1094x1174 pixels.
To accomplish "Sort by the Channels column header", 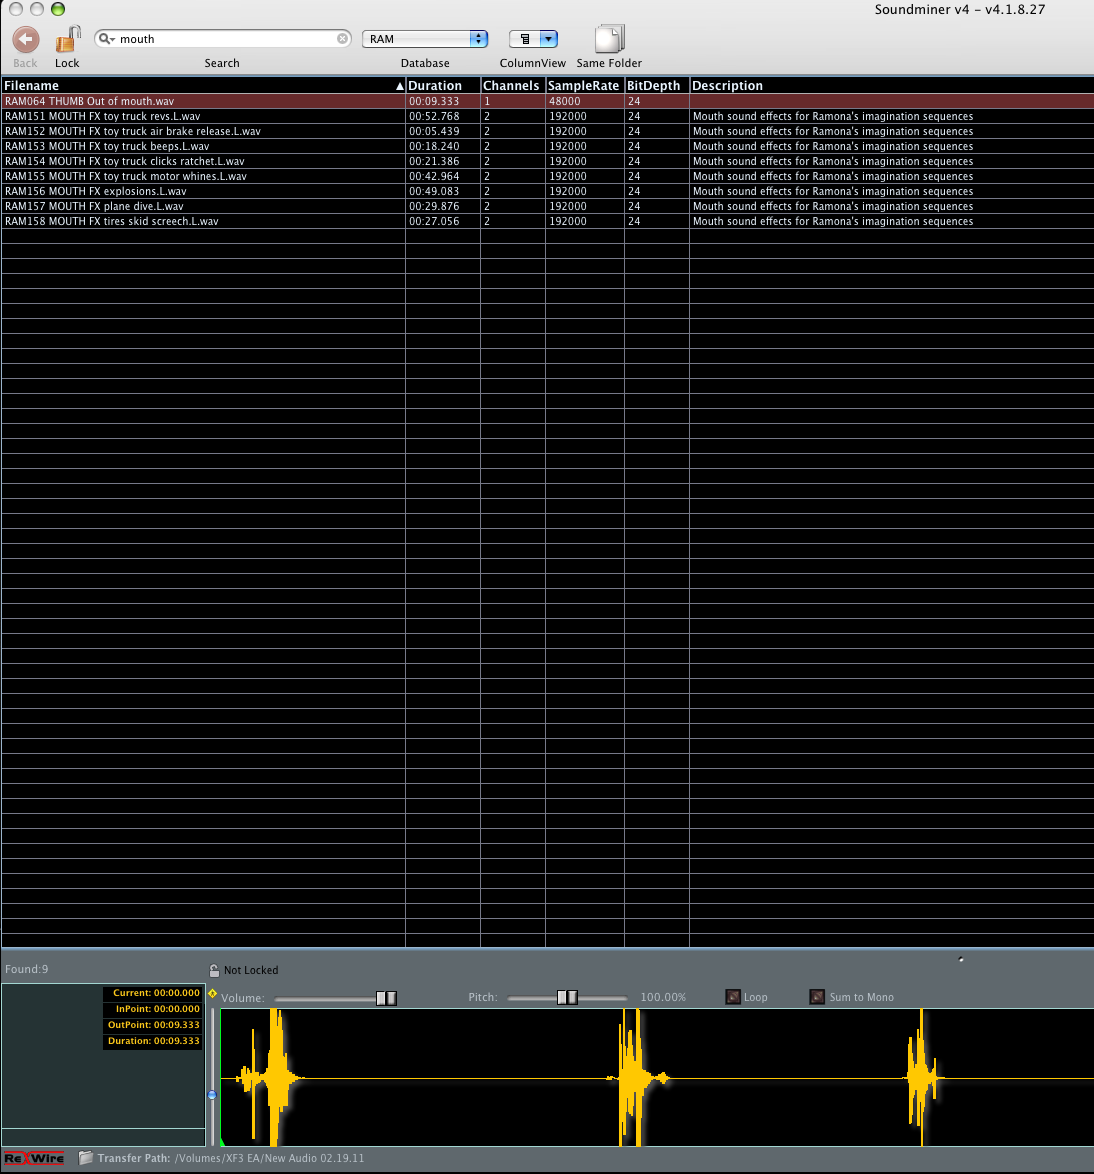I will (512, 85).
